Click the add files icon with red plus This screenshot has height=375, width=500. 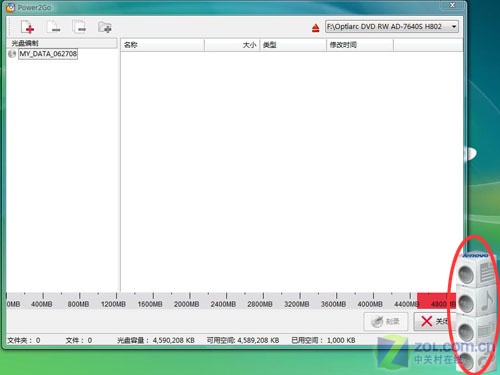tap(28, 27)
